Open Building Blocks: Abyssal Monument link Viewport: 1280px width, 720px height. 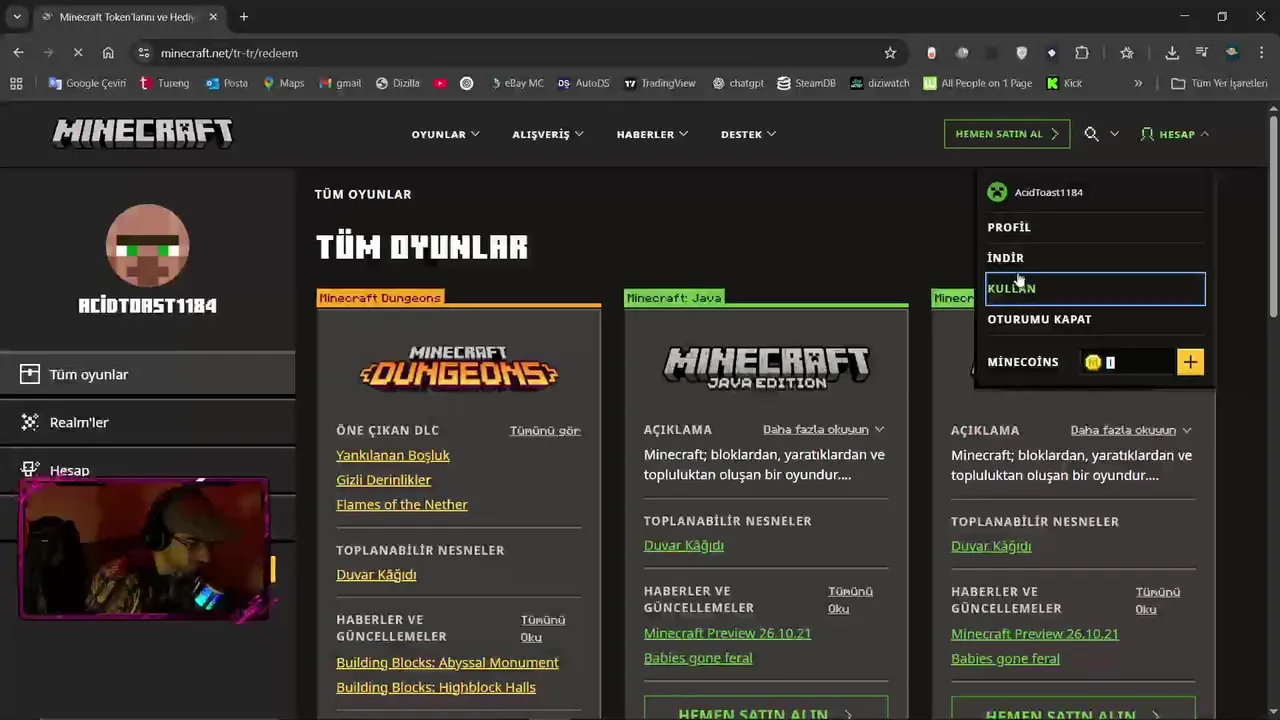[x=447, y=662]
